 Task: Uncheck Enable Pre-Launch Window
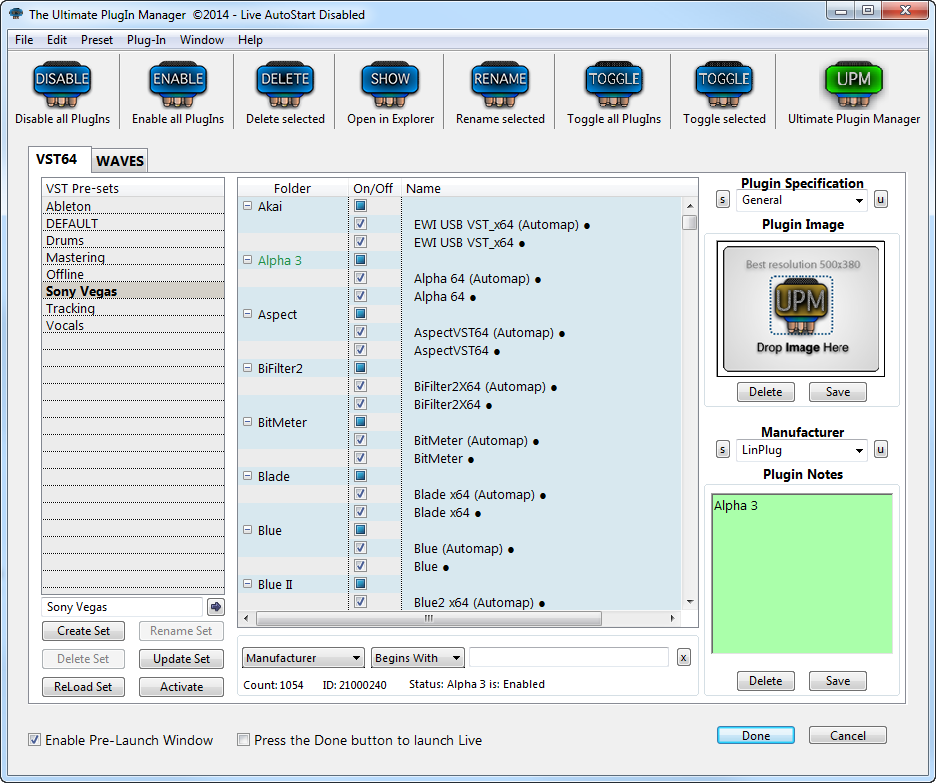(x=35, y=739)
